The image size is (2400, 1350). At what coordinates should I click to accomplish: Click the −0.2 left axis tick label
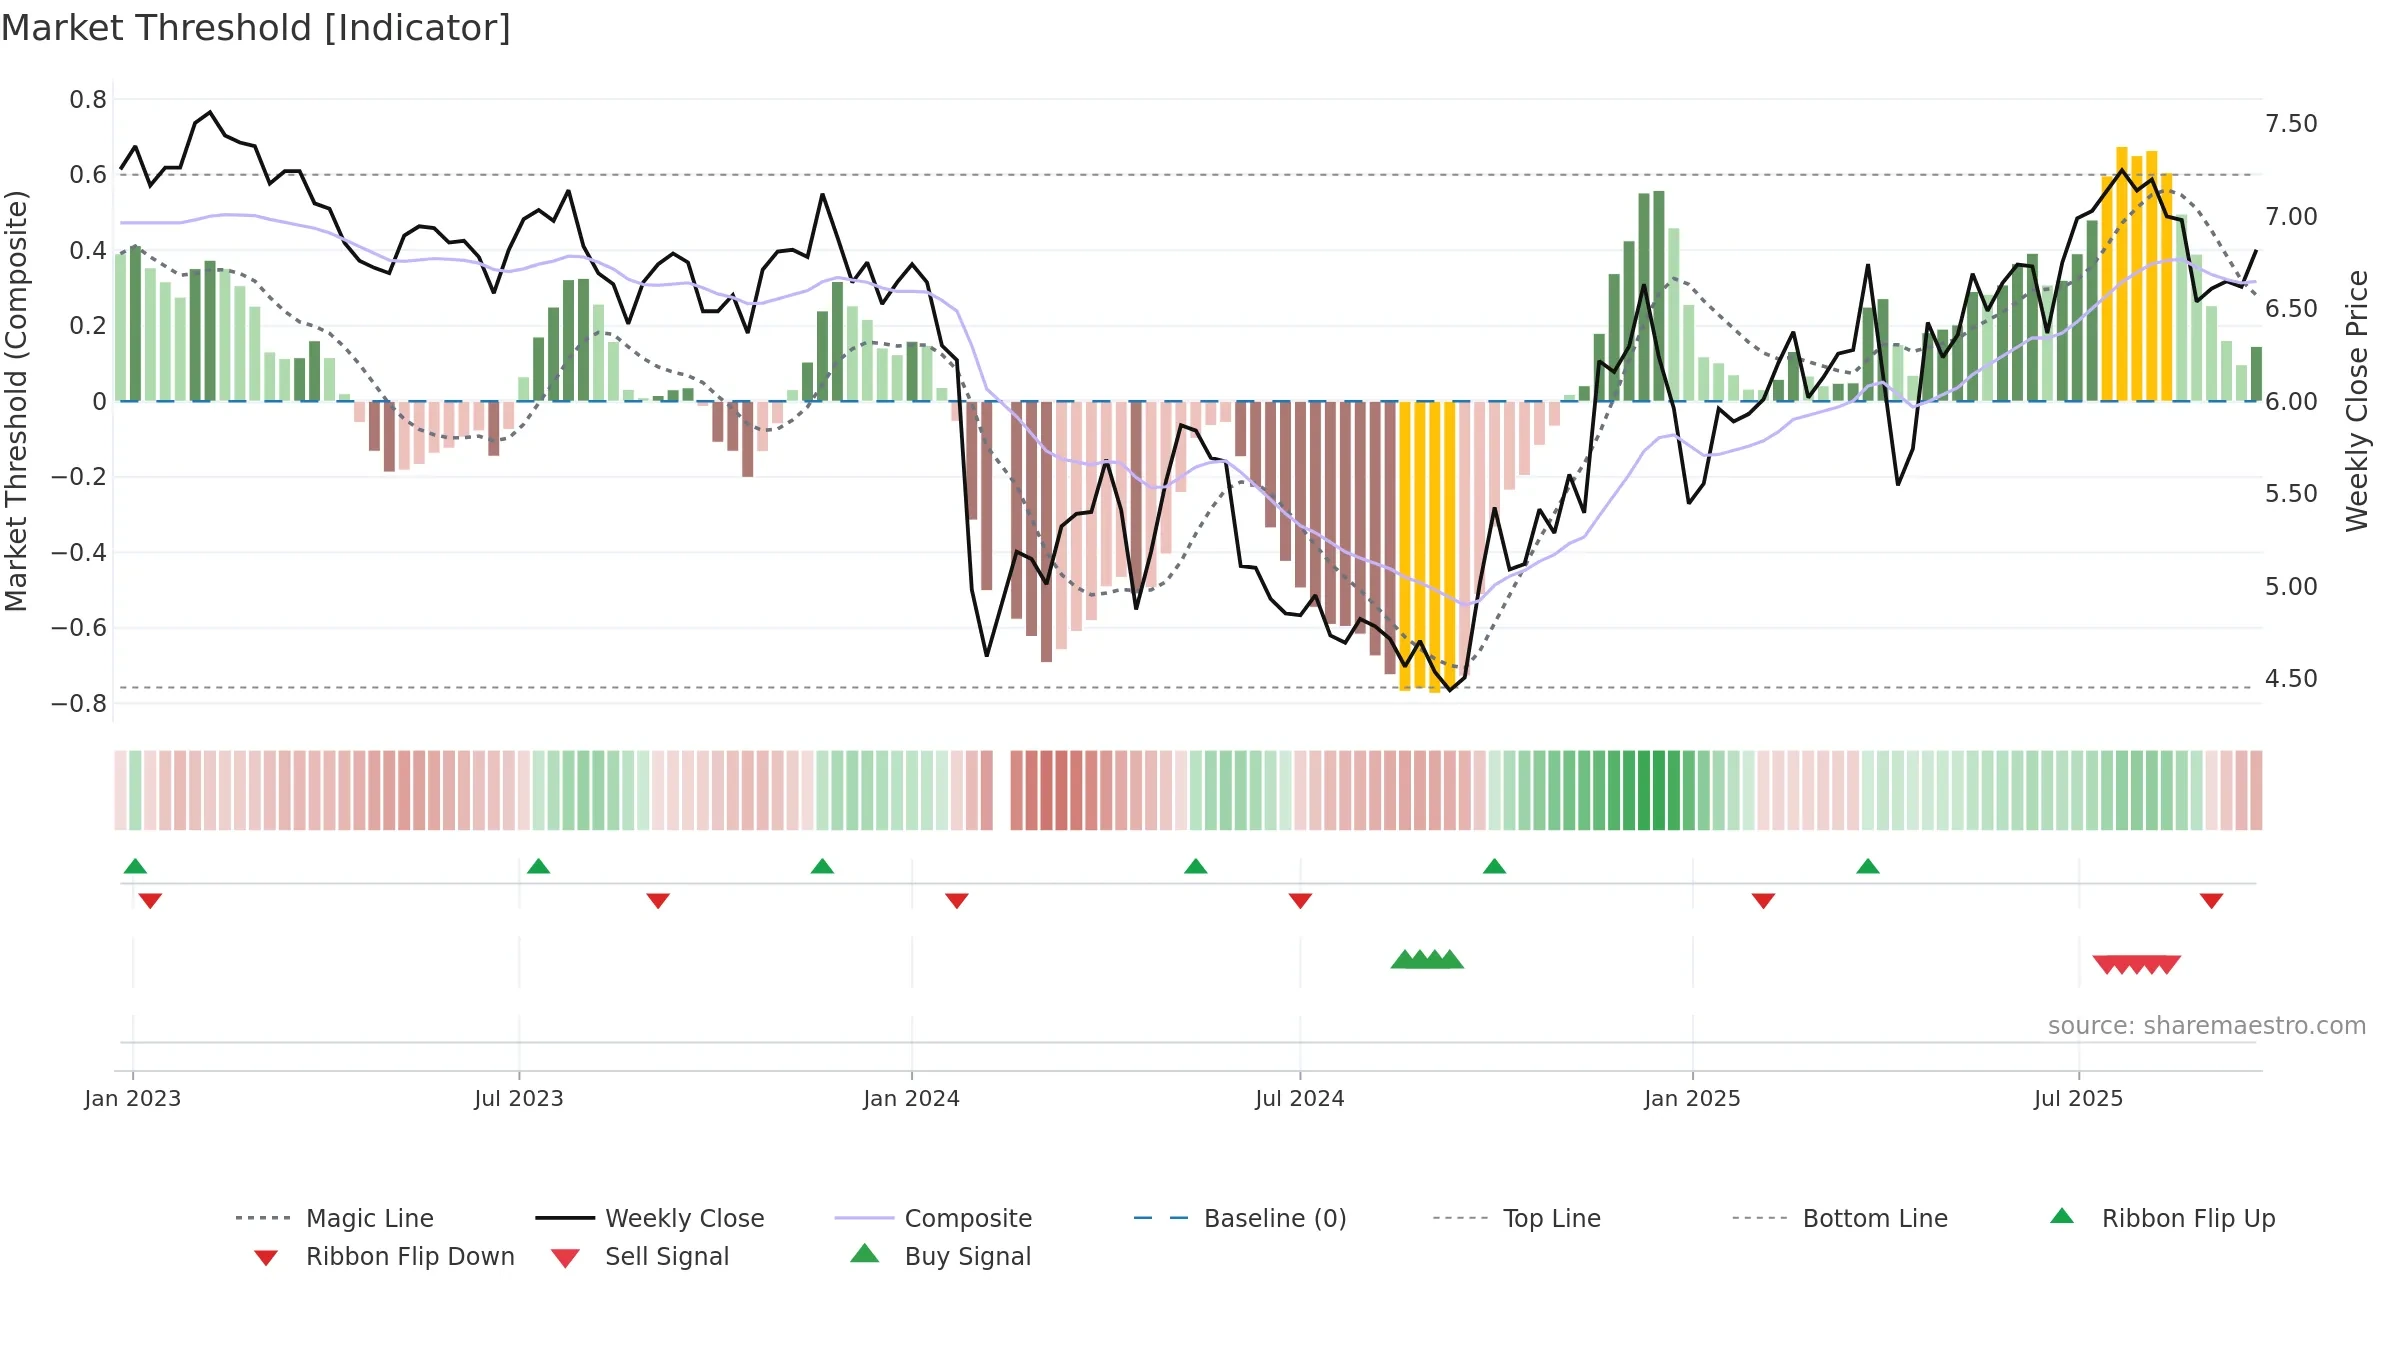pyautogui.click(x=79, y=477)
